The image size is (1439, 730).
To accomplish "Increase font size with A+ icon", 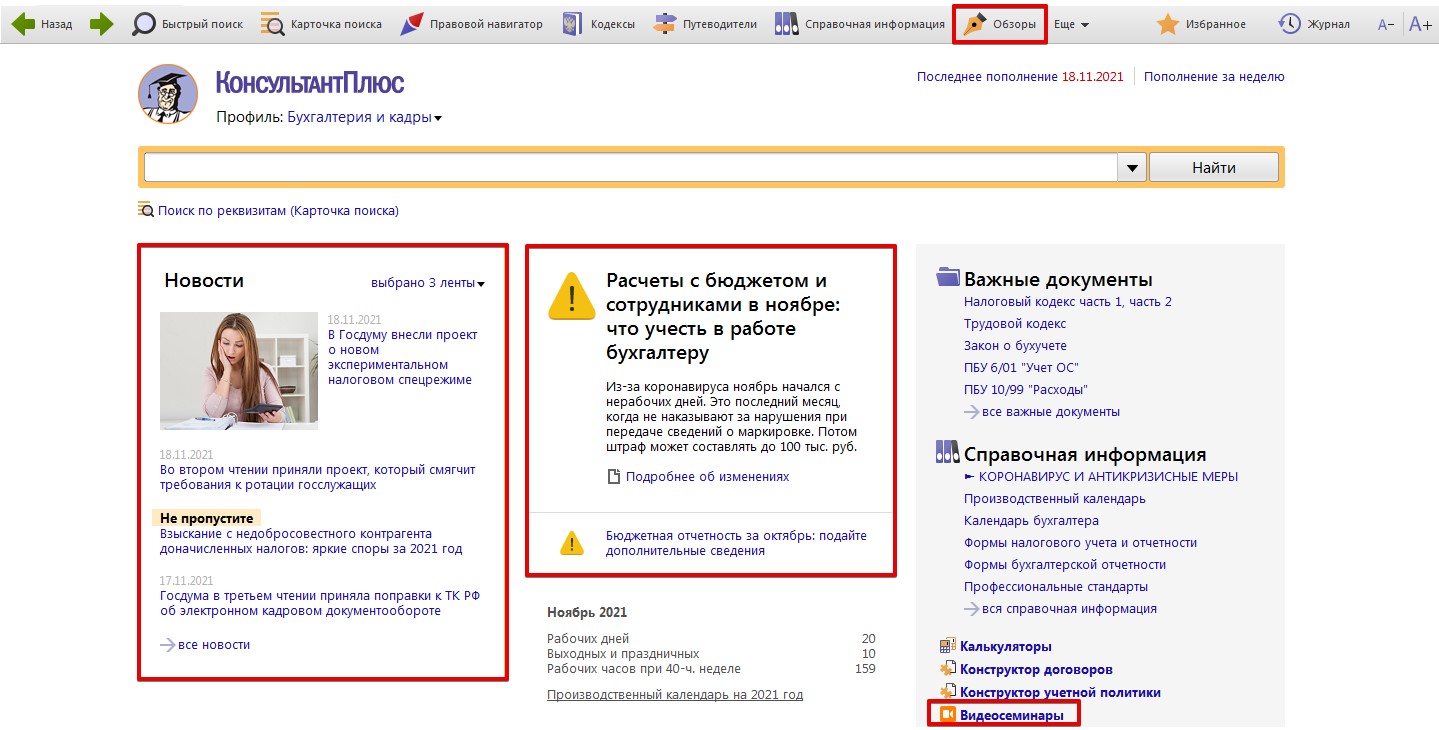I will click(1420, 24).
